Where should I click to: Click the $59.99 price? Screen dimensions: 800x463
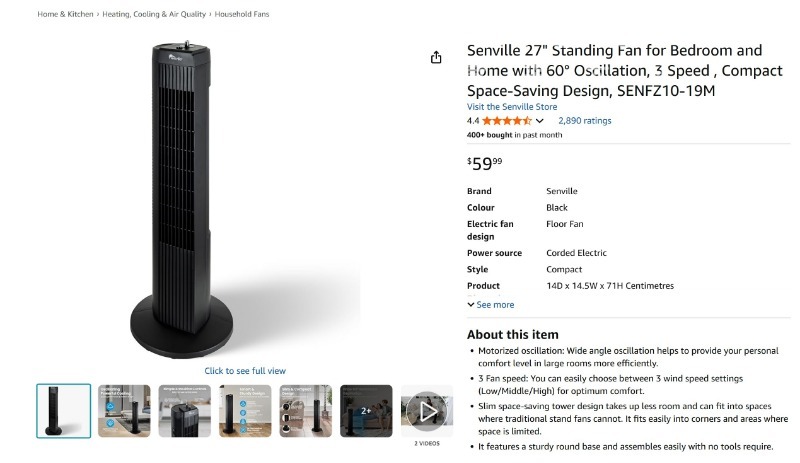(485, 163)
